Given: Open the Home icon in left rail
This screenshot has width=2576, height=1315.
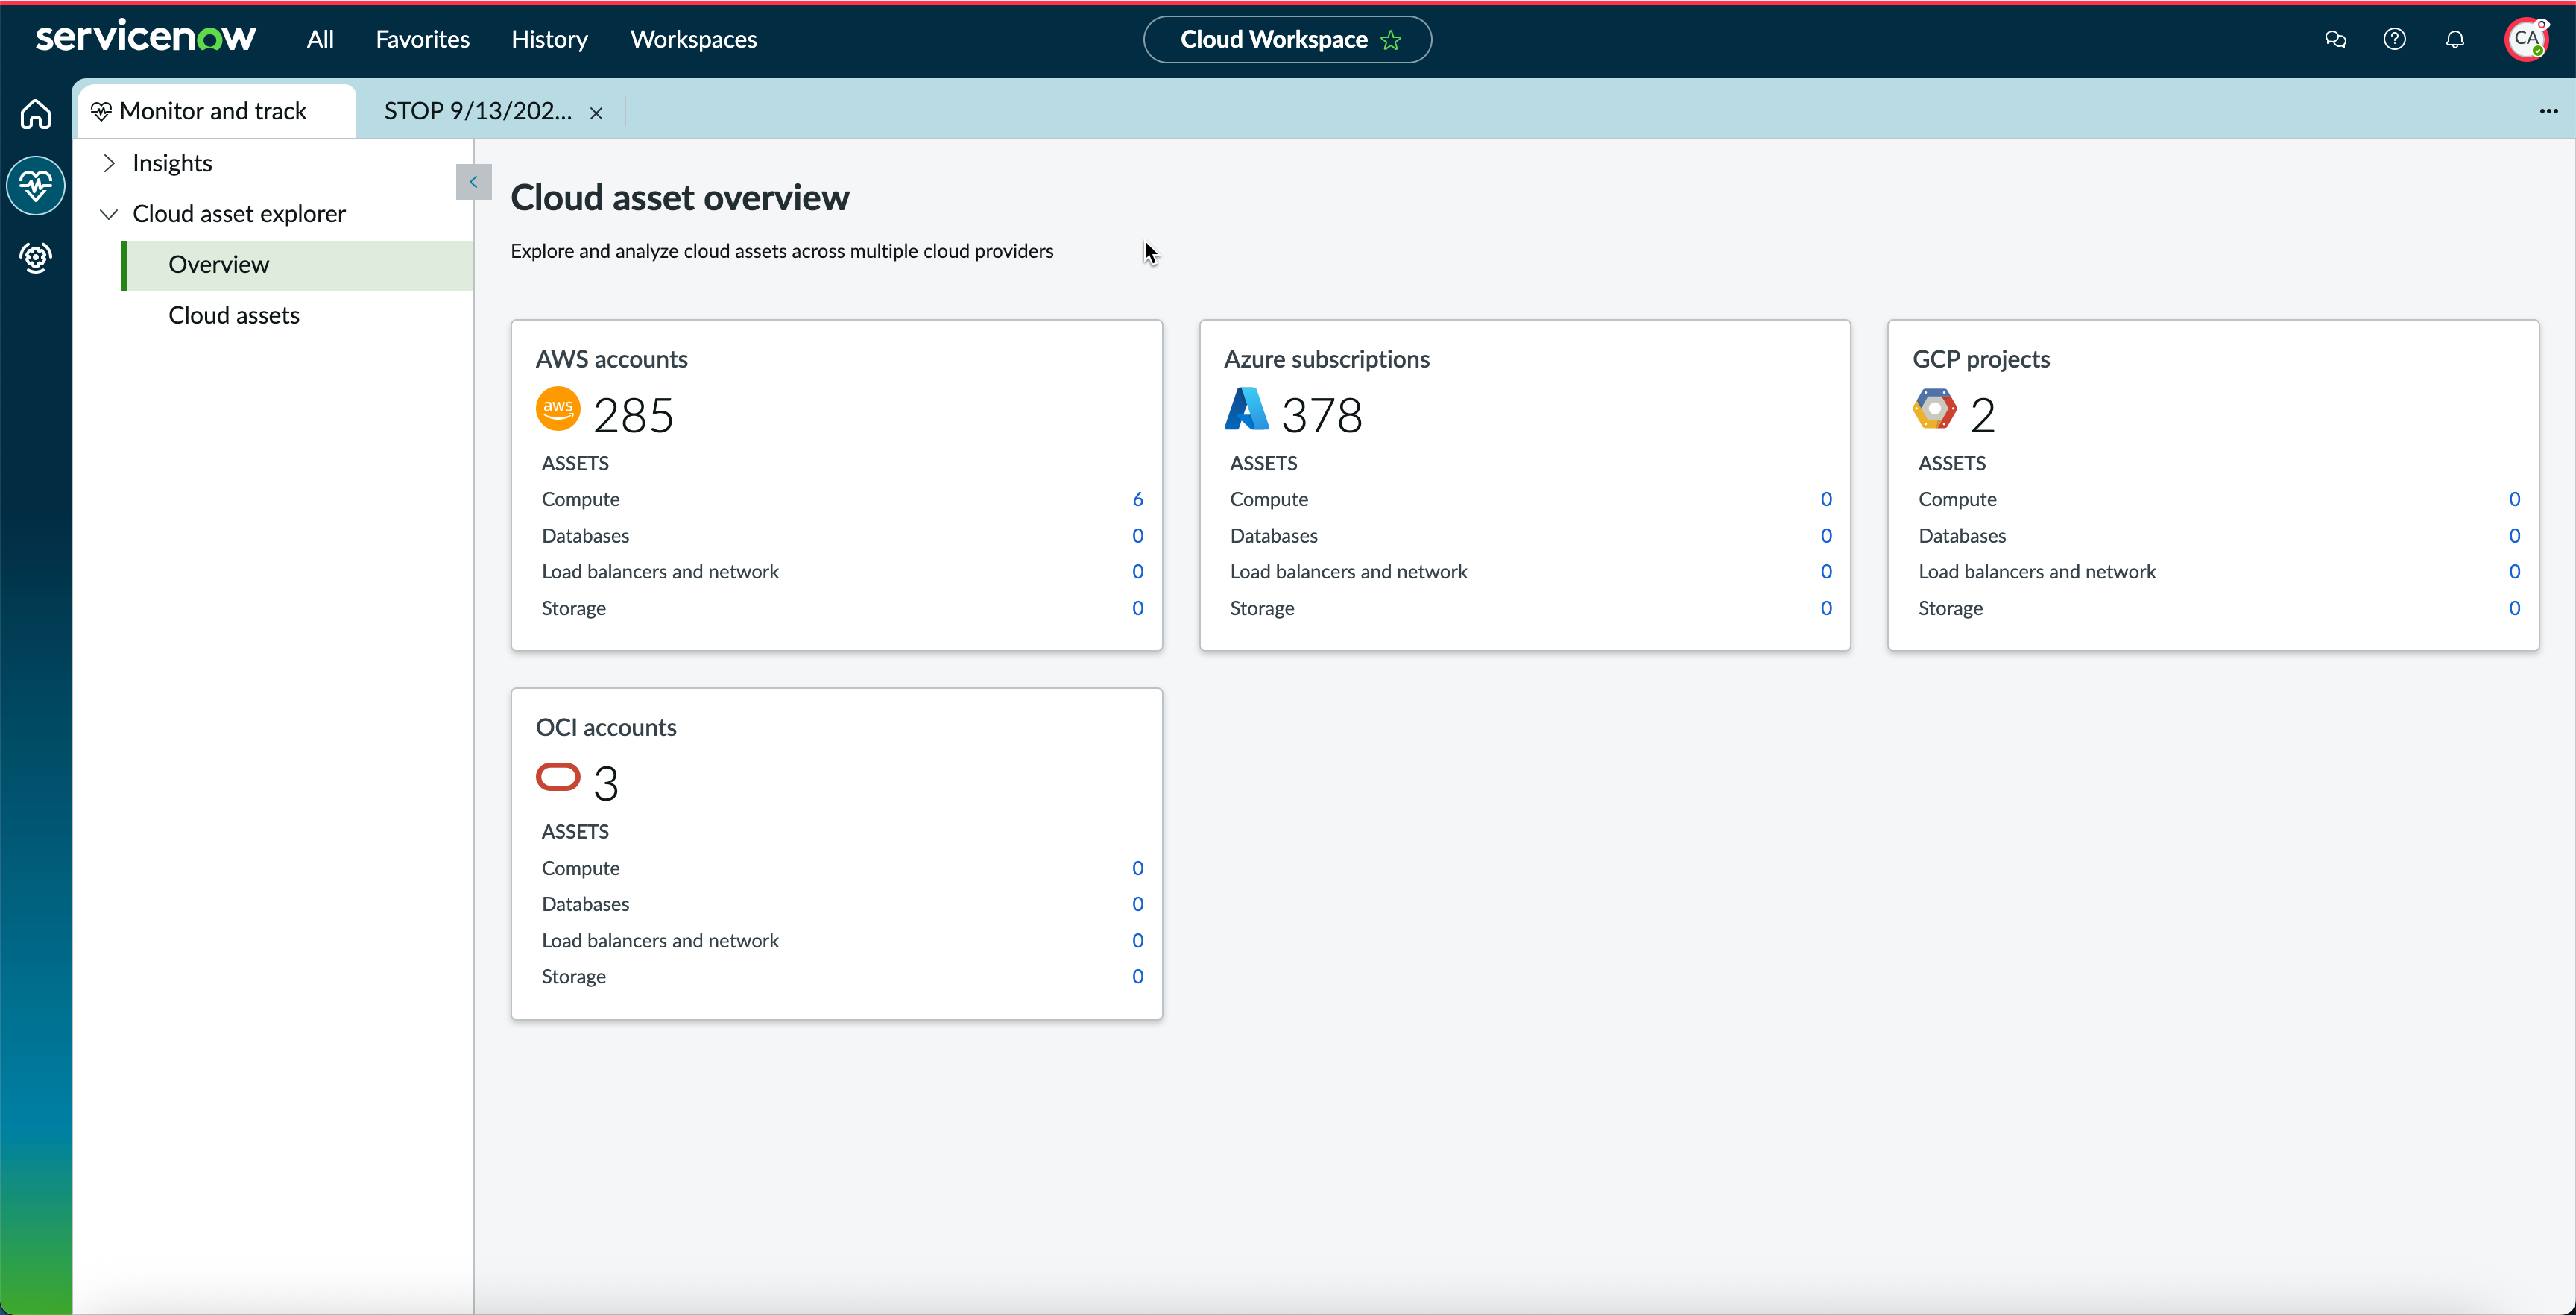Looking at the screenshot, I should coord(36,114).
